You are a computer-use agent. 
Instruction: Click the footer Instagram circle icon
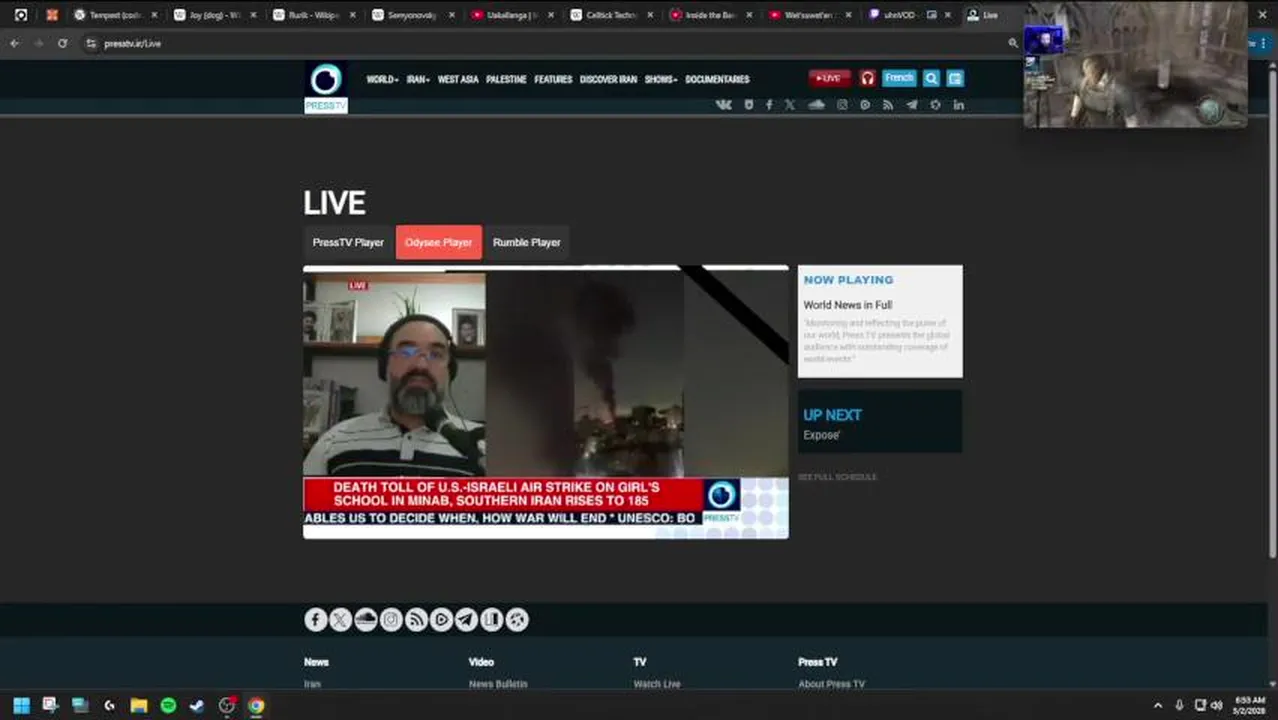click(x=391, y=620)
